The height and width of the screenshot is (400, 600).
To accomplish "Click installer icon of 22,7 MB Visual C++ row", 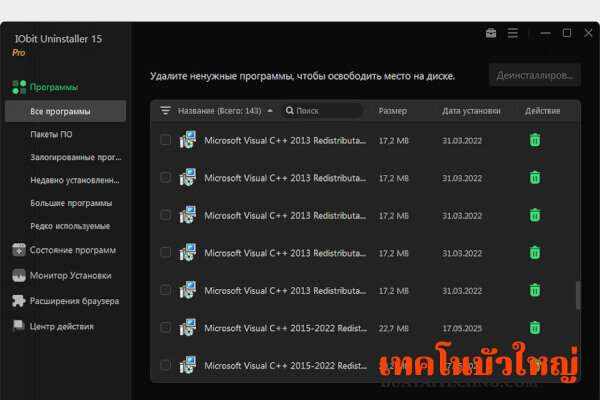I will [x=188, y=327].
